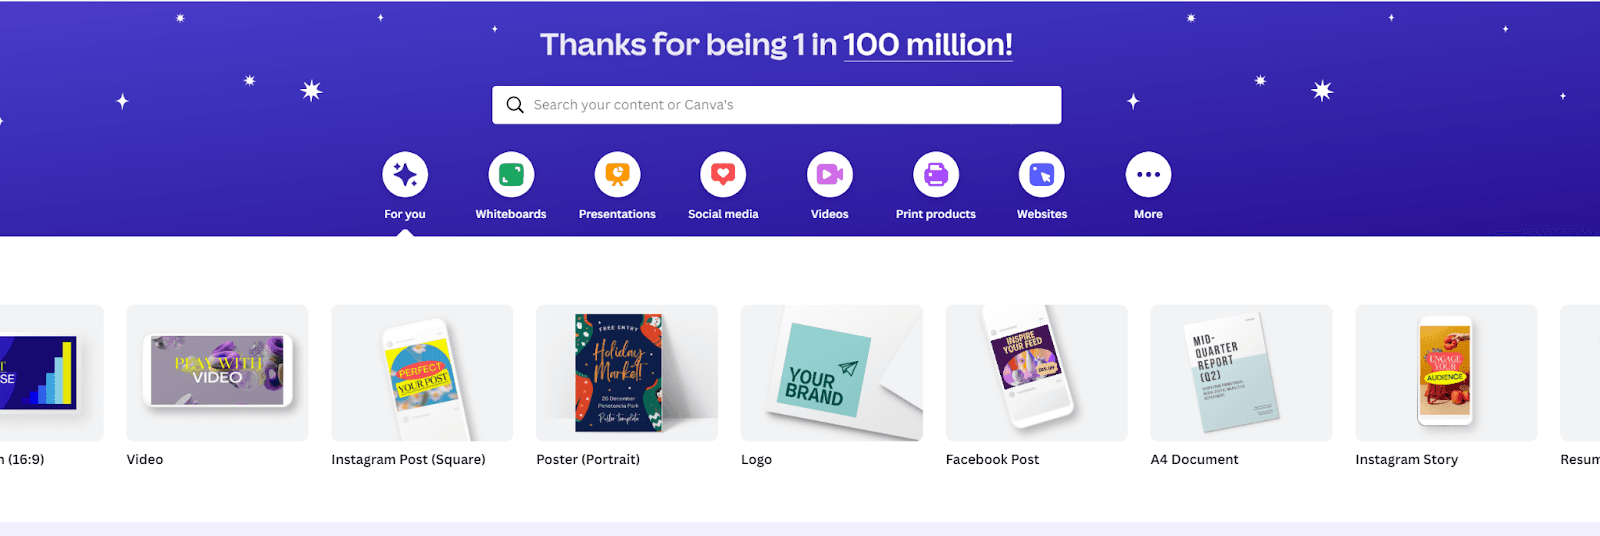The width and height of the screenshot is (1600, 536).
Task: Click the For you sparkle icon
Action: (405, 175)
